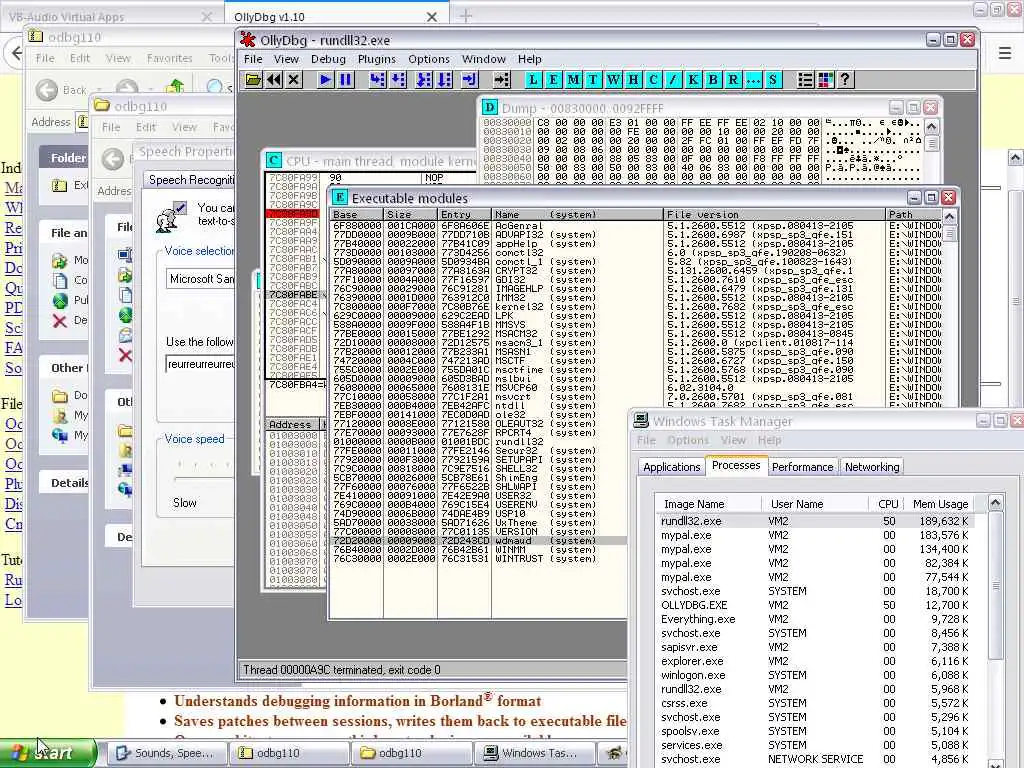Show Log window via L button
1024x768 pixels.
tap(533, 80)
